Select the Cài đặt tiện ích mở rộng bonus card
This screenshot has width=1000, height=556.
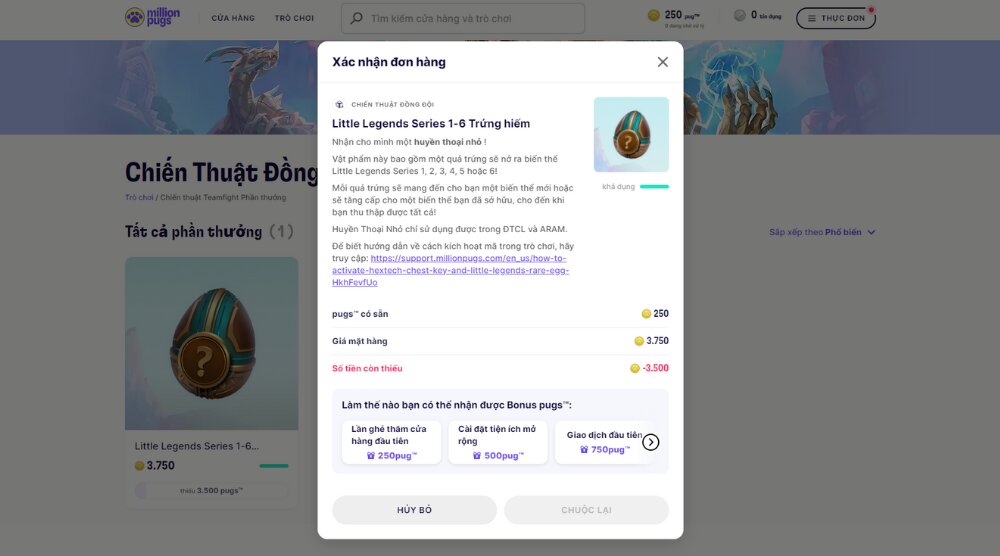pos(497,442)
